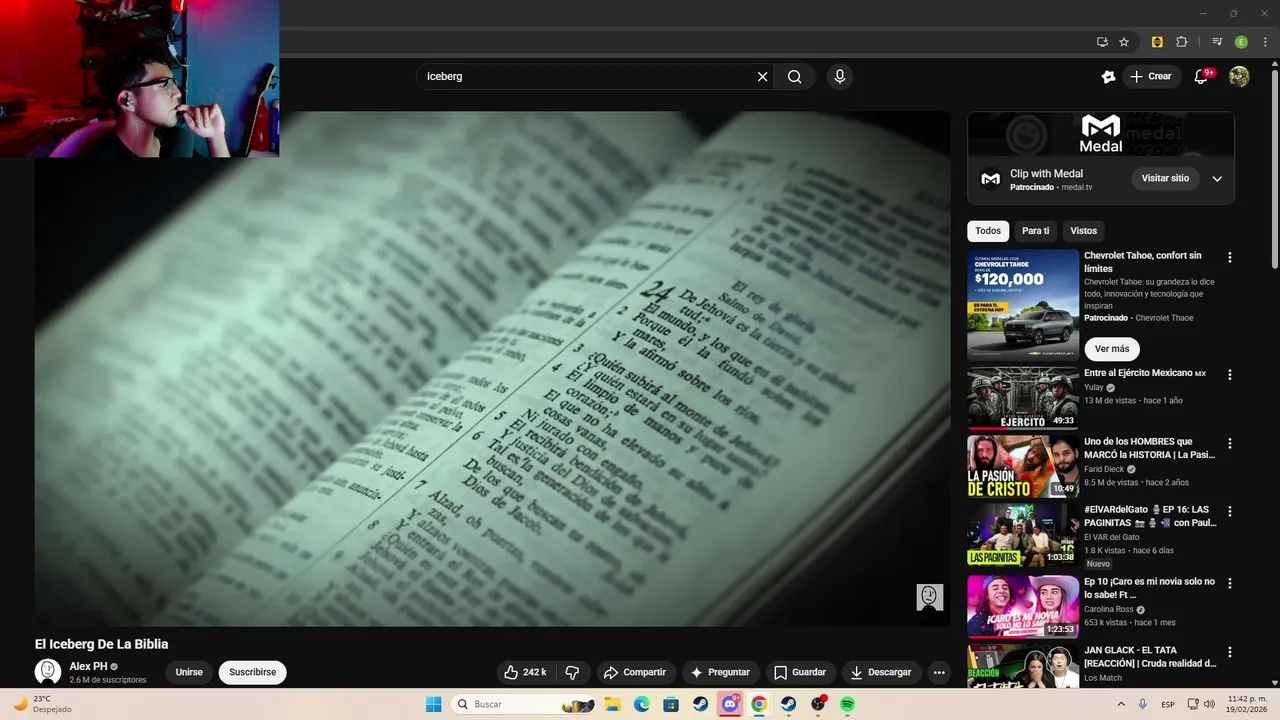1280x720 pixels.
Task: Click the Visitar sitio button
Action: (x=1166, y=178)
